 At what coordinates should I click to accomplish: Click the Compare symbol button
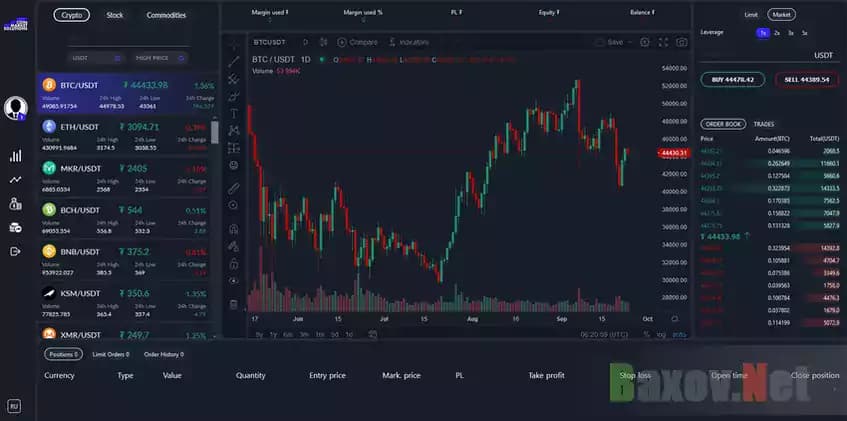(357, 42)
